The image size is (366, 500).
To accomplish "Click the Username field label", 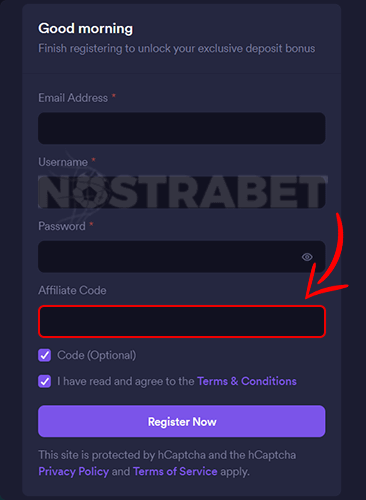I will (63, 162).
